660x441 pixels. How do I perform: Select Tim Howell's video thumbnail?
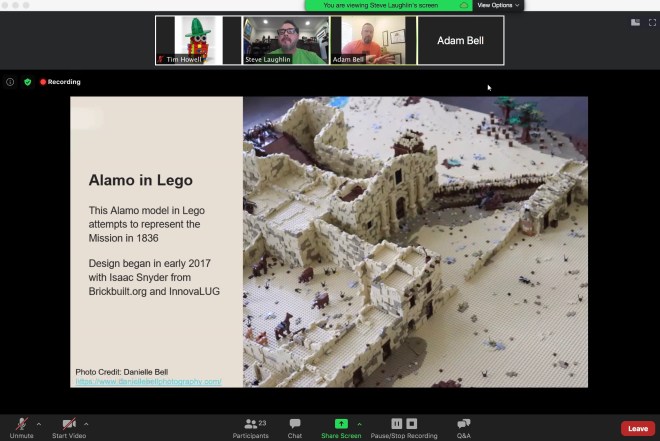click(x=197, y=40)
